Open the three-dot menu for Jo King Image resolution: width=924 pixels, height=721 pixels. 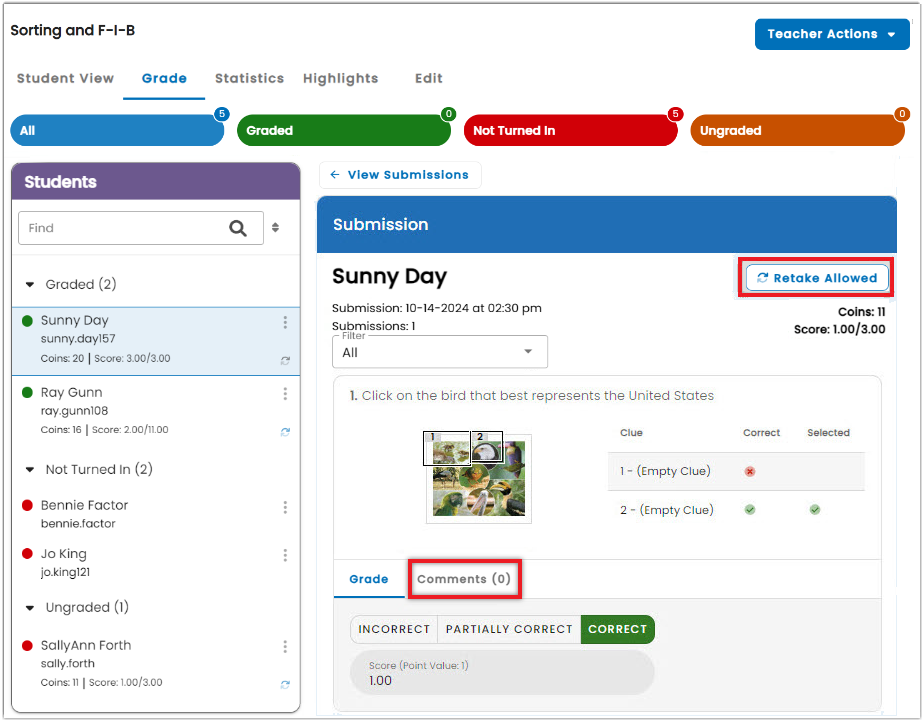point(285,555)
